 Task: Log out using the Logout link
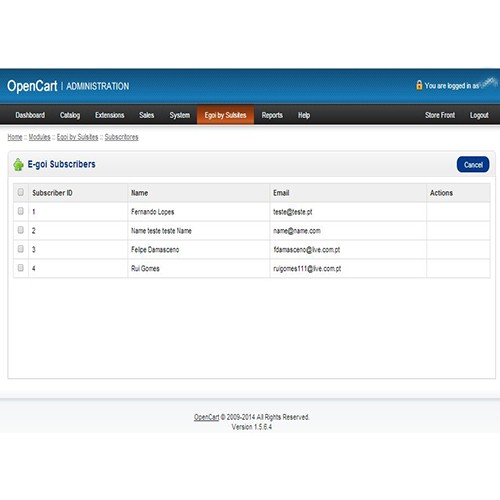(479, 115)
